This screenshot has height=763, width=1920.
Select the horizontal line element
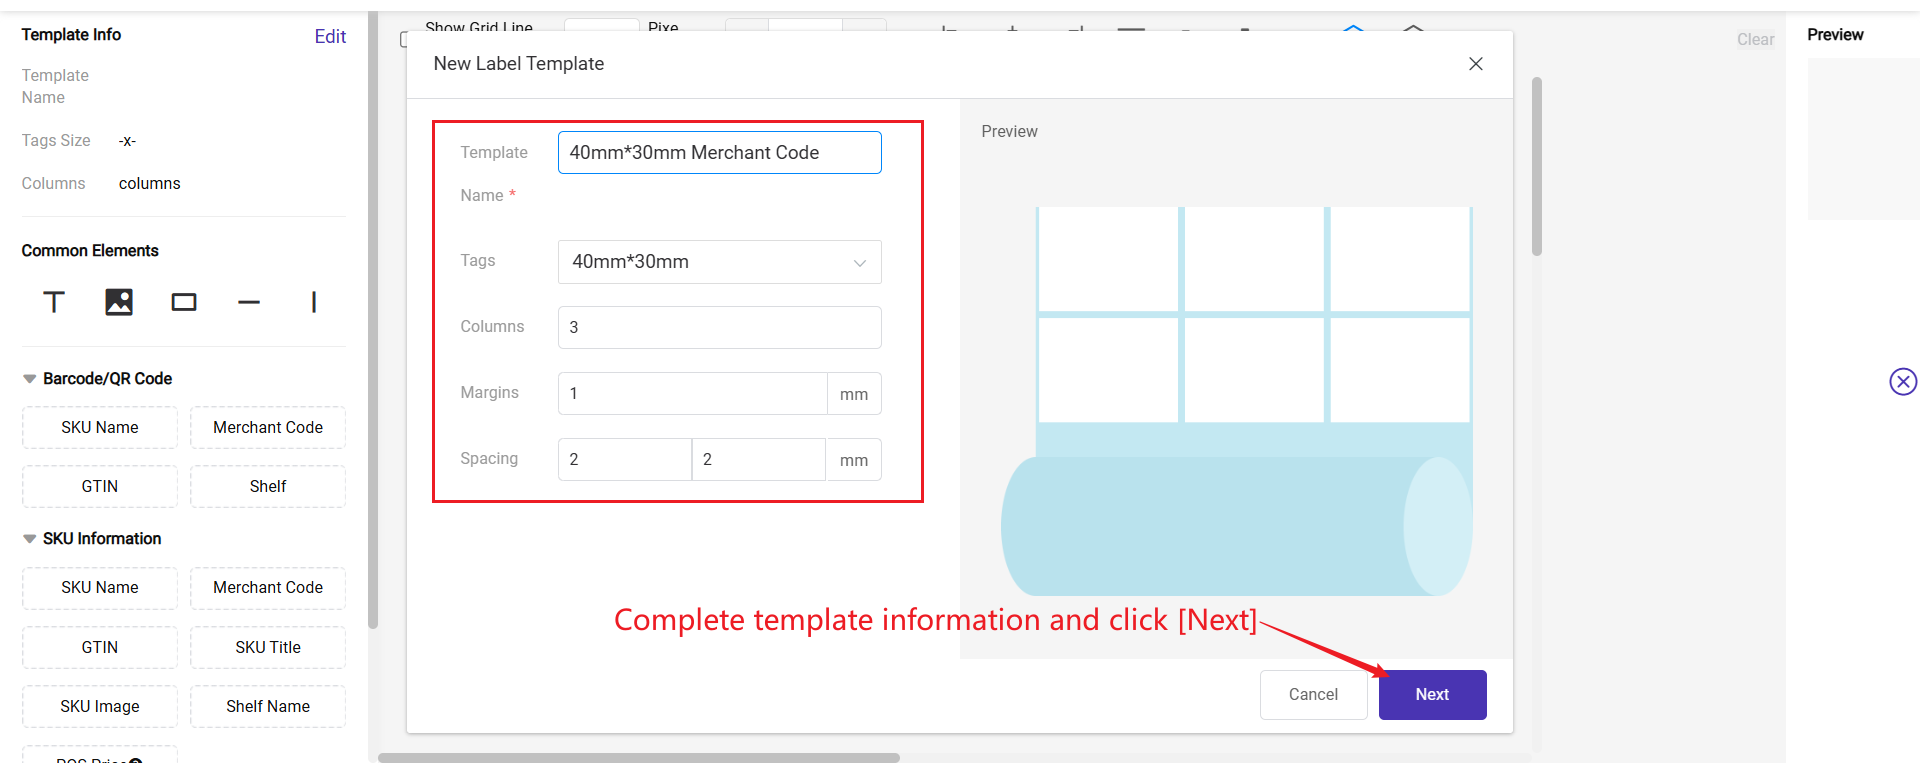pos(249,302)
